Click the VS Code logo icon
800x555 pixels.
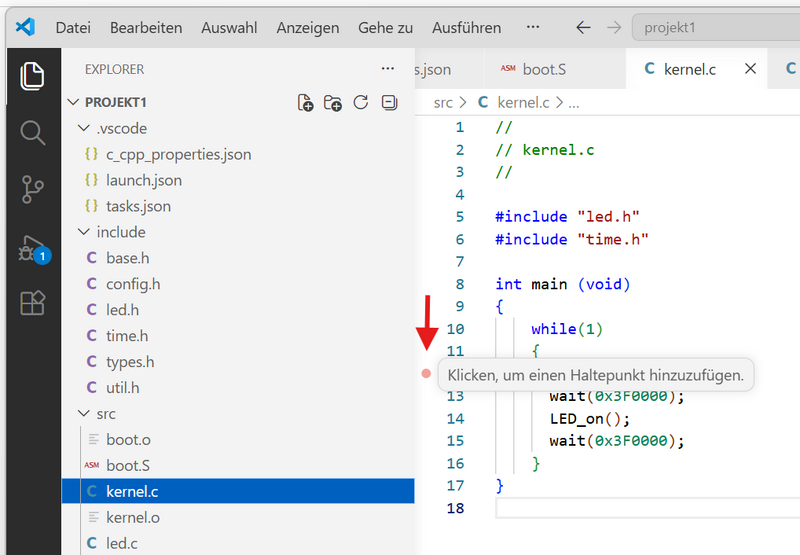coord(25,27)
